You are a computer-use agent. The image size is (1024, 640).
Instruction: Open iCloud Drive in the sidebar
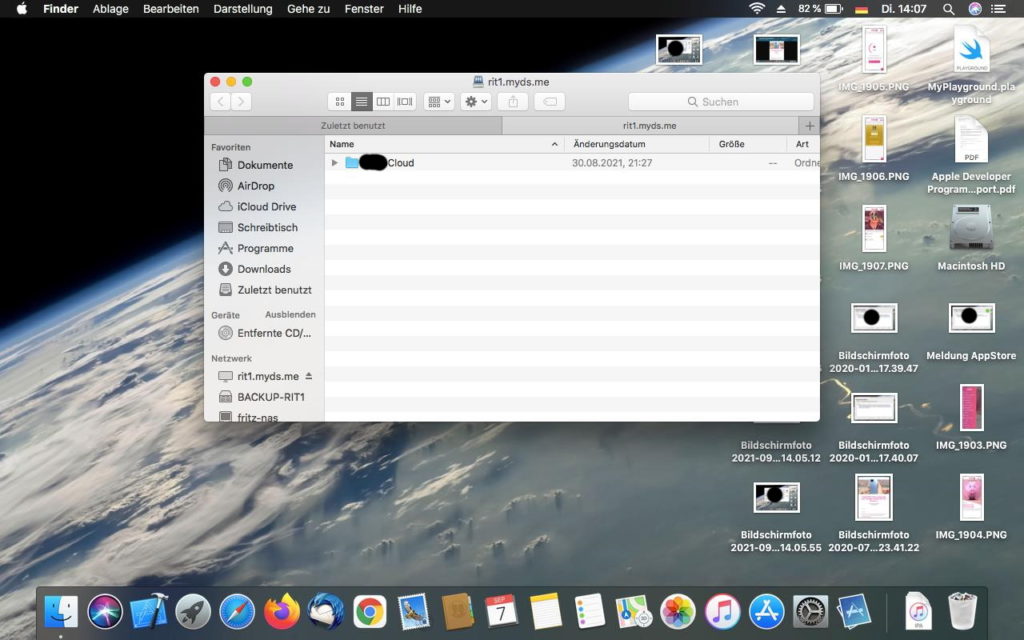pos(266,207)
